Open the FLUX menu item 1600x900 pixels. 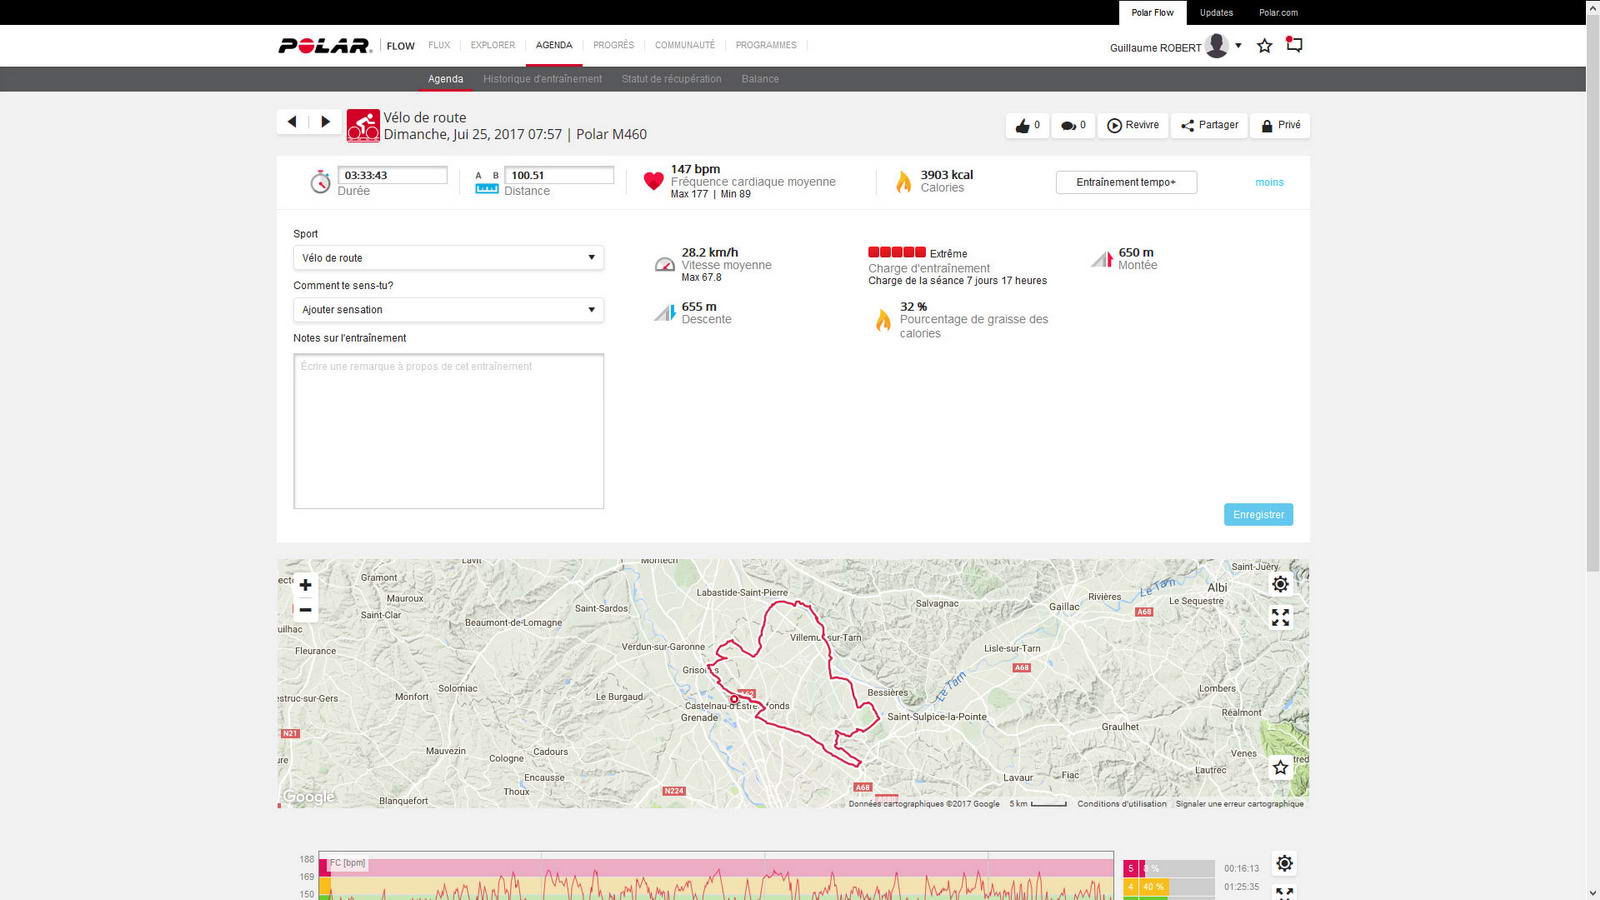click(x=439, y=45)
